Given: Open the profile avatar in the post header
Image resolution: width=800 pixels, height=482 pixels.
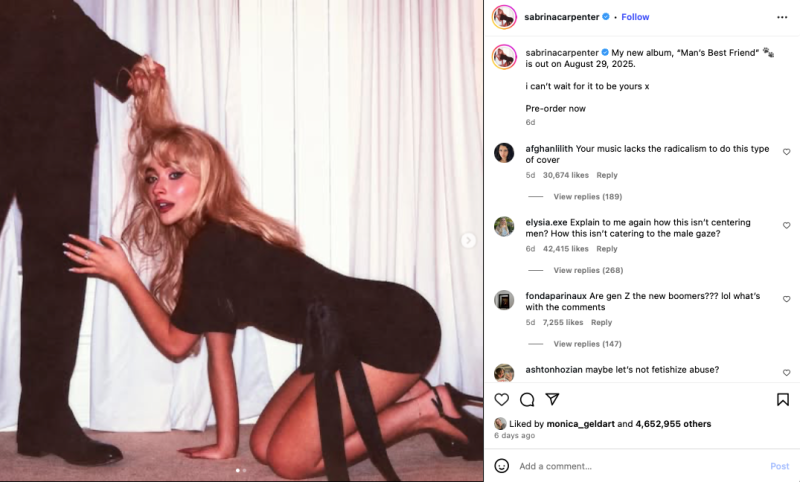Looking at the screenshot, I should [x=504, y=17].
